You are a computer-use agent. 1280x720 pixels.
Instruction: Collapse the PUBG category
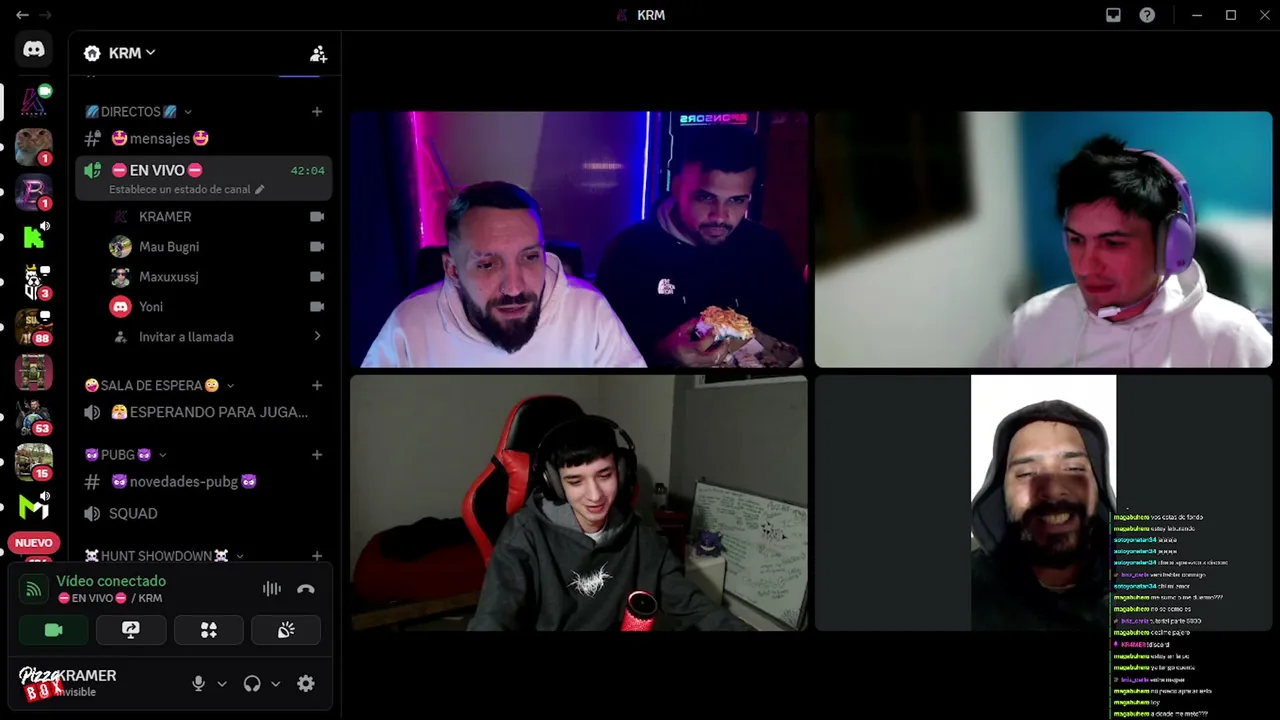[126, 455]
